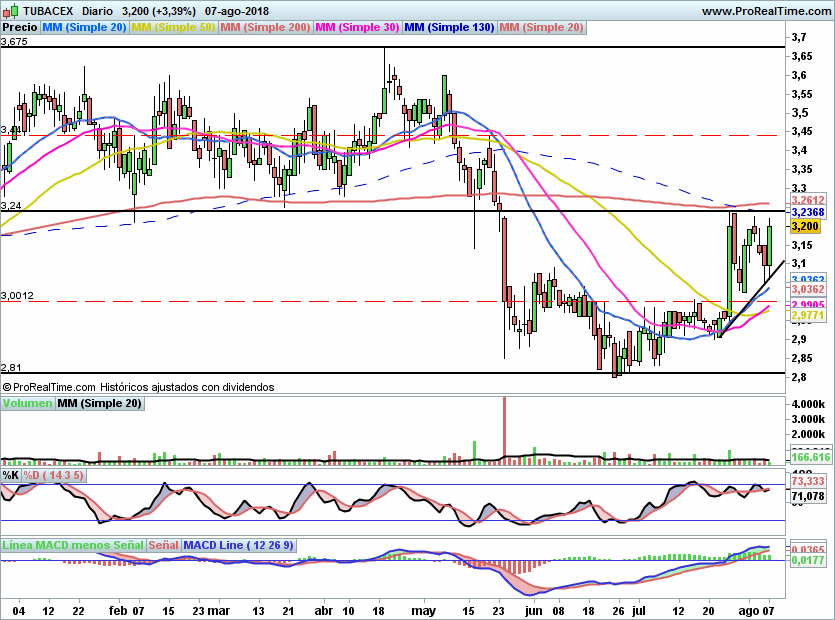Open the MACD Line (12 26 9) label
This screenshot has height=620, width=835.
click(238, 546)
